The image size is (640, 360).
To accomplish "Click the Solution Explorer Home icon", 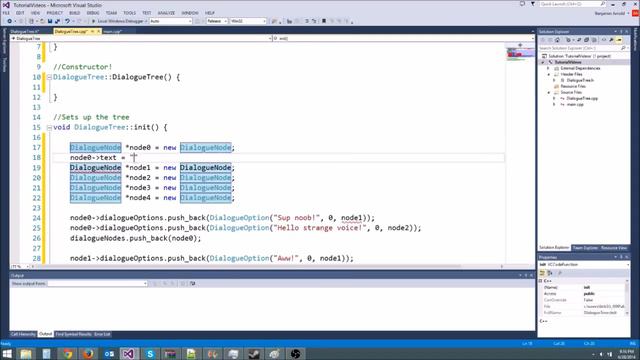I will click(557, 40).
